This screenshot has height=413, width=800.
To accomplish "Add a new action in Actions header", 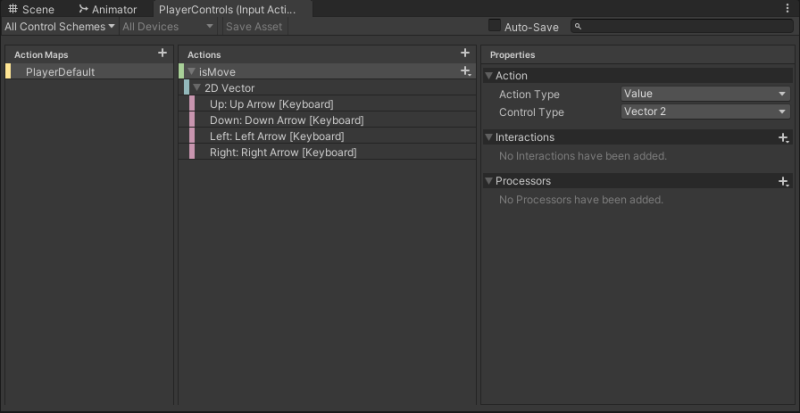I will coord(465,53).
